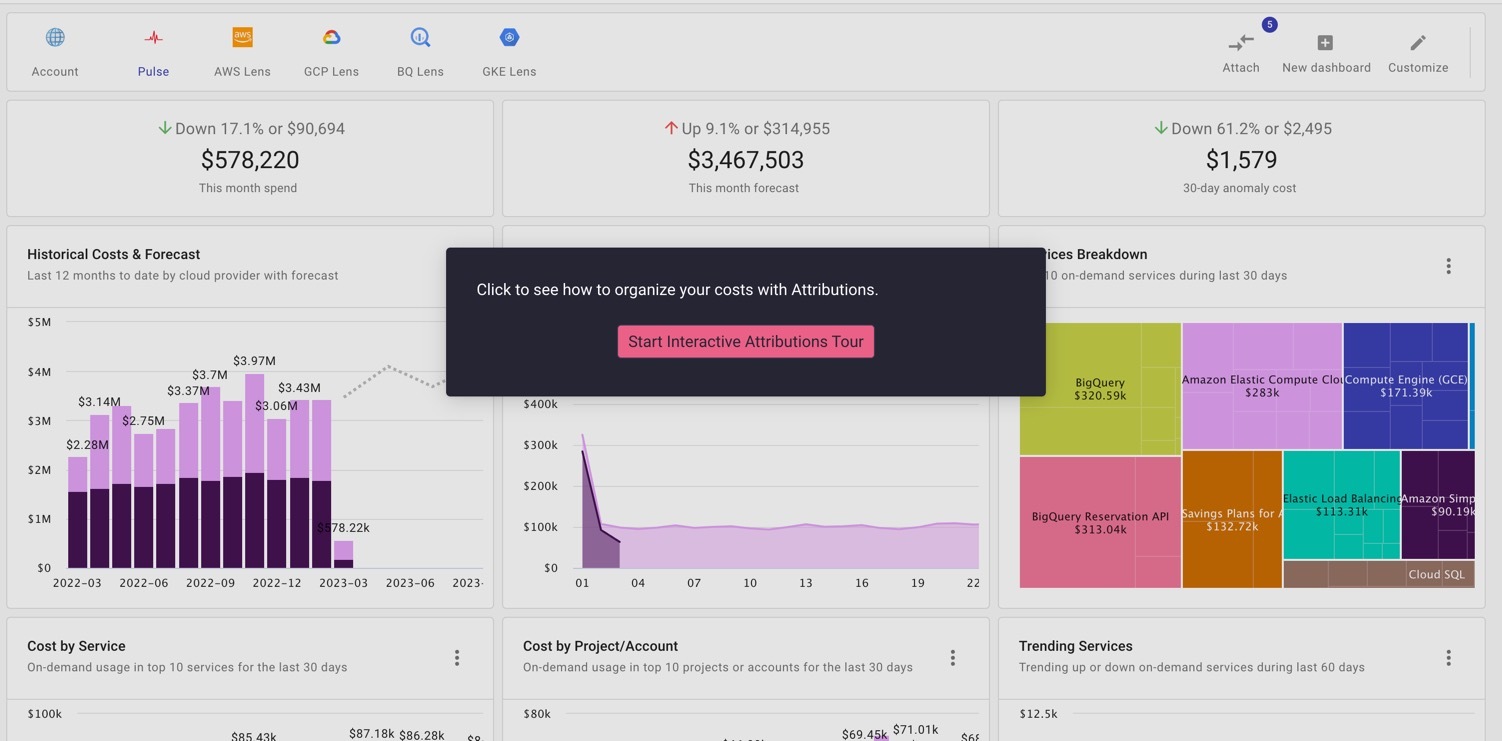The image size is (1502, 741).
Task: Click the Customize pencil icon
Action: pos(1417,43)
